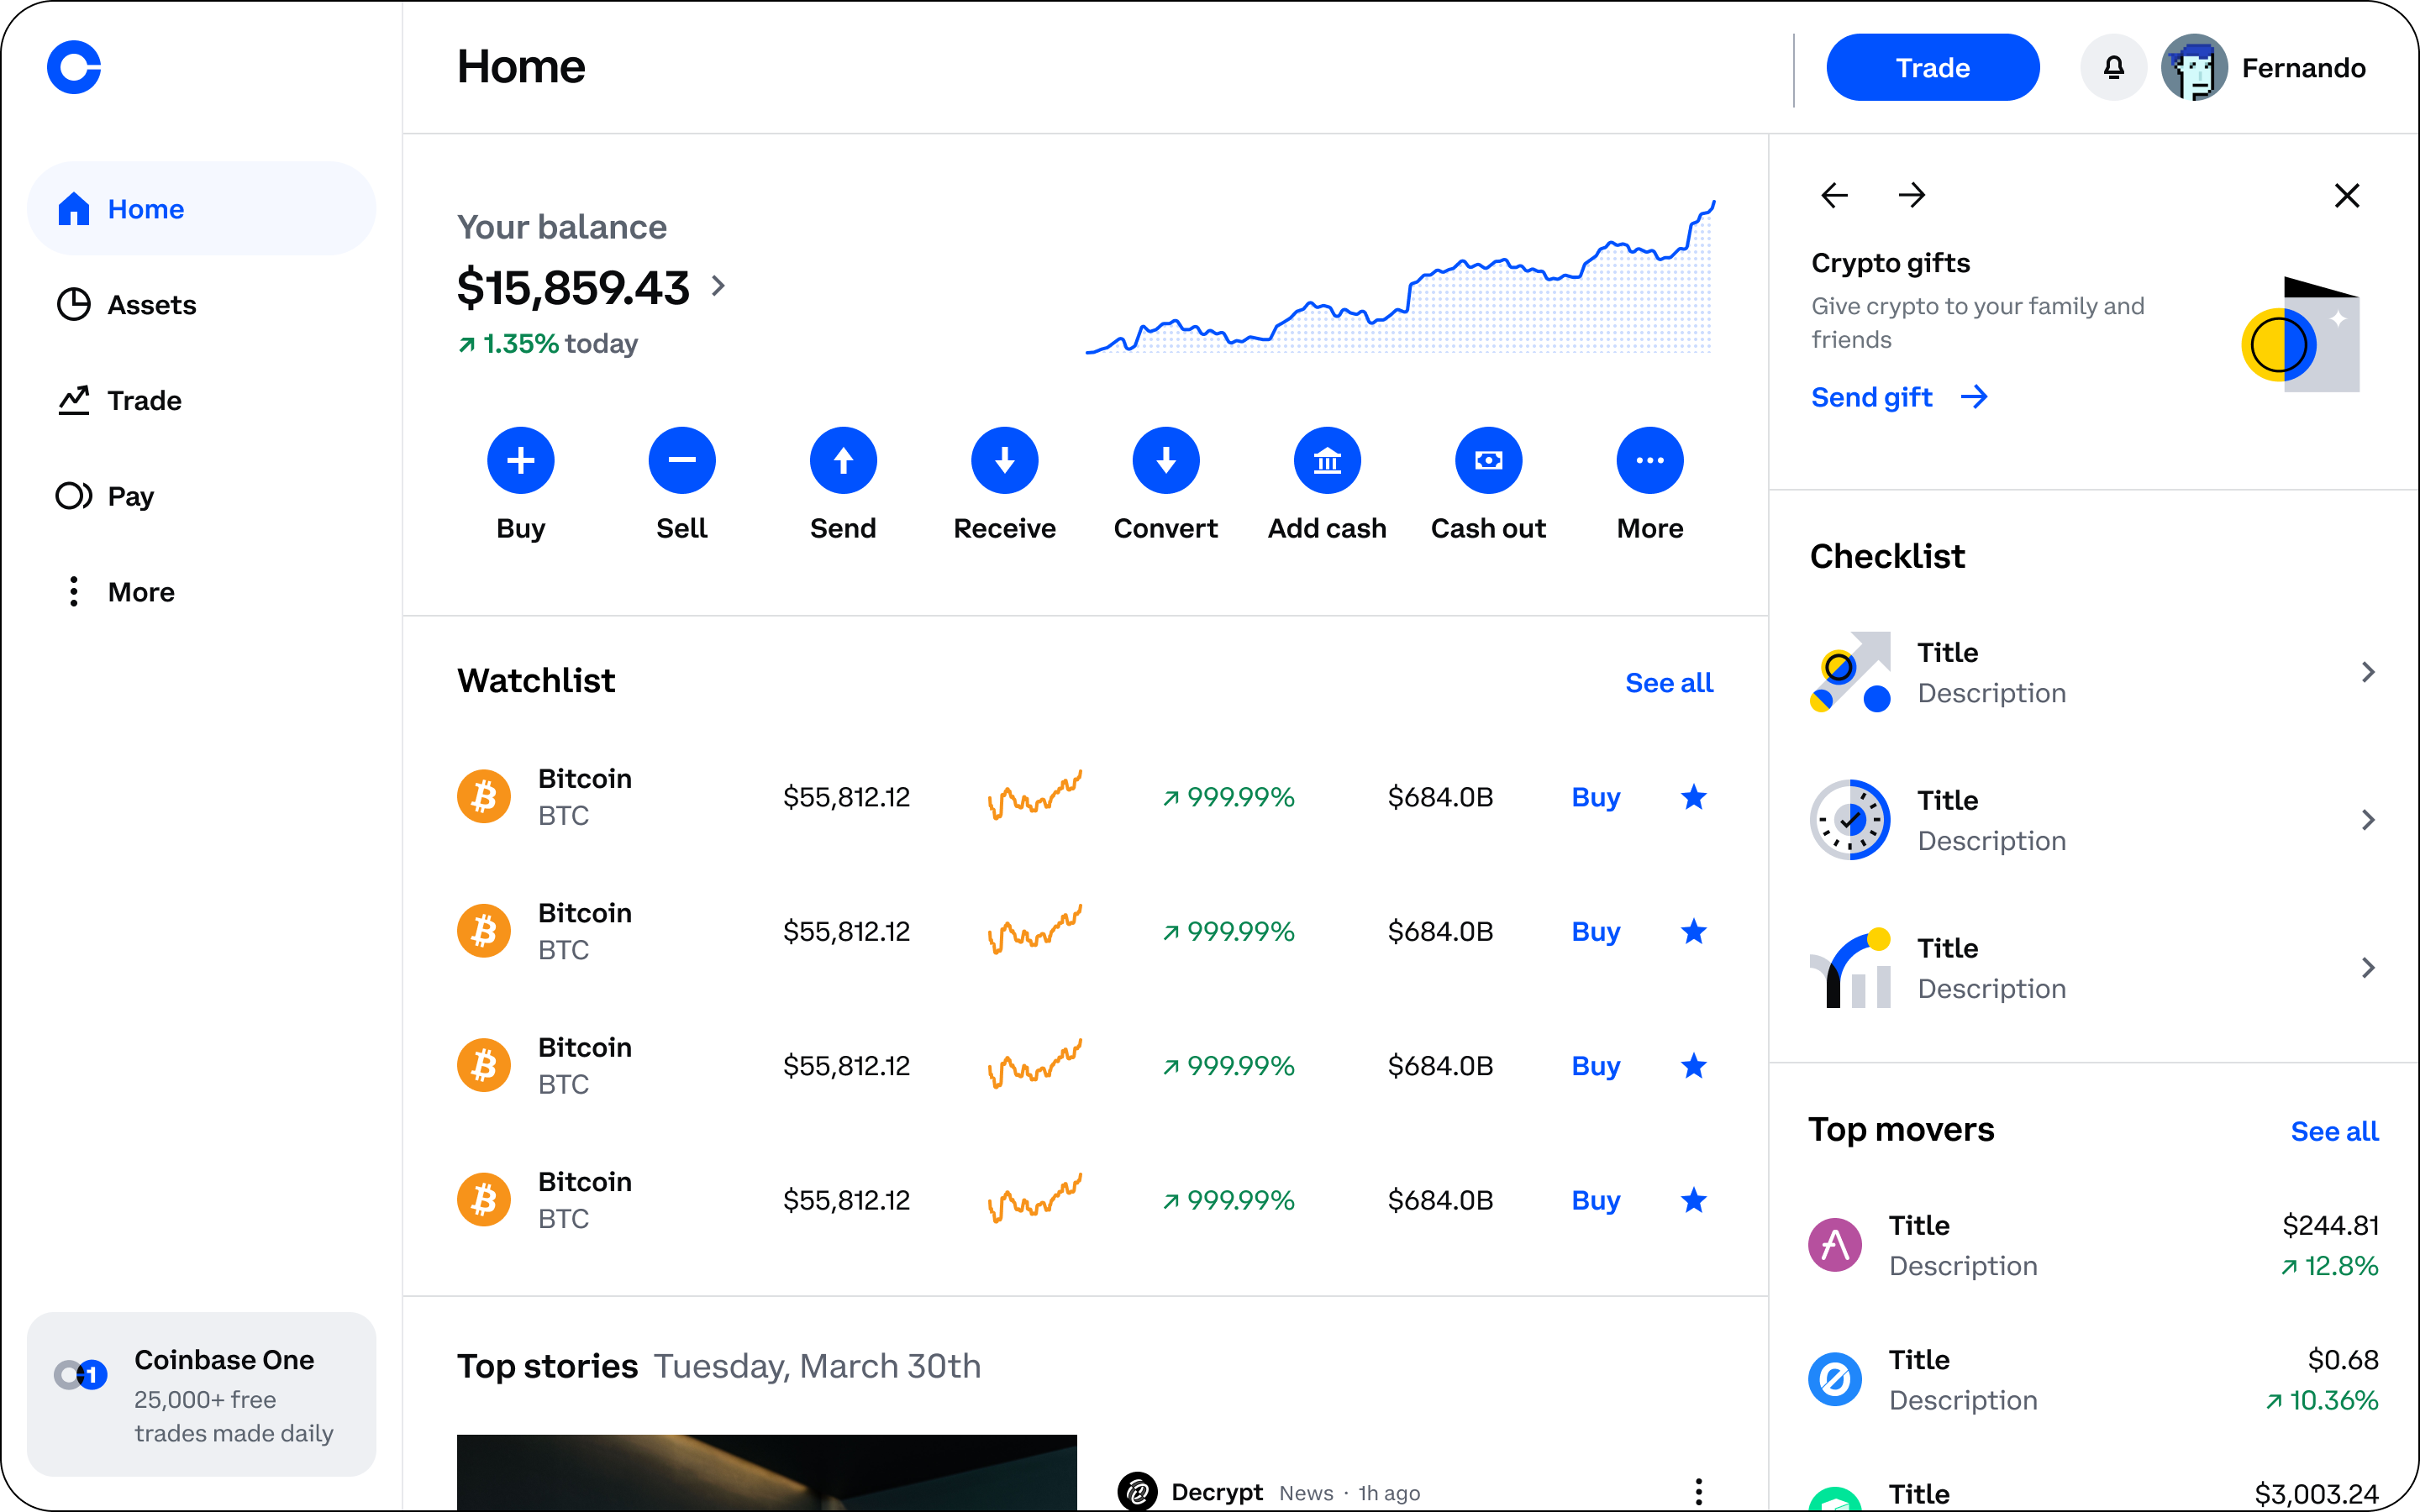Image resolution: width=2420 pixels, height=1512 pixels.
Task: Click the More ellipsis circle icon
Action: tap(1650, 460)
